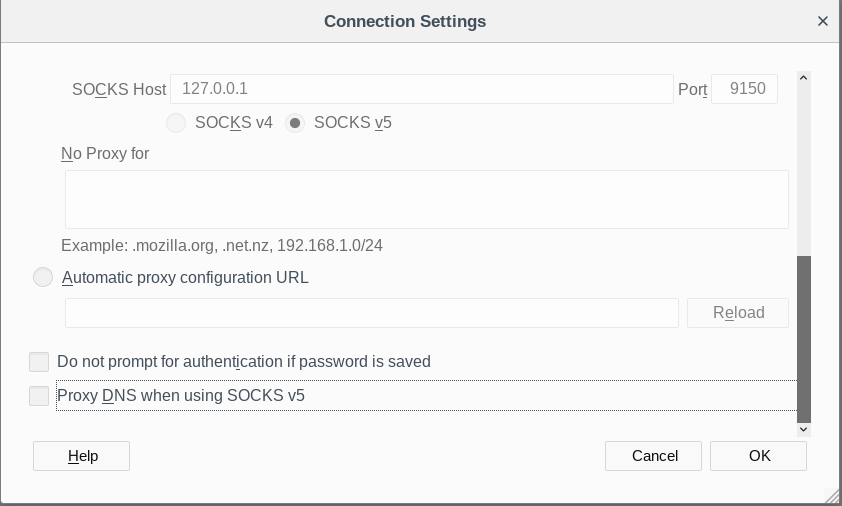Click the vertical scrollbar thumb

[x=803, y=338]
